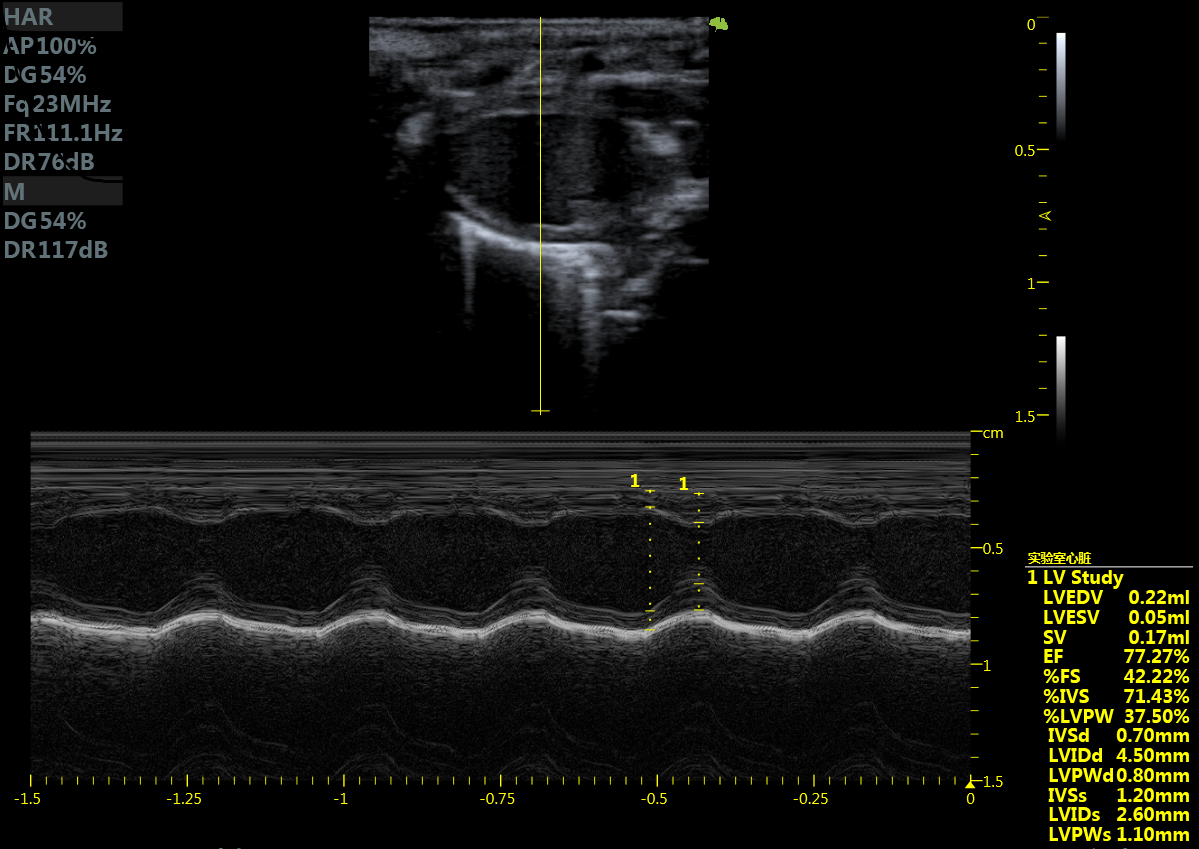Click the FR111.1Hz frame rate parameter
This screenshot has height=849, width=1199.
63,133
